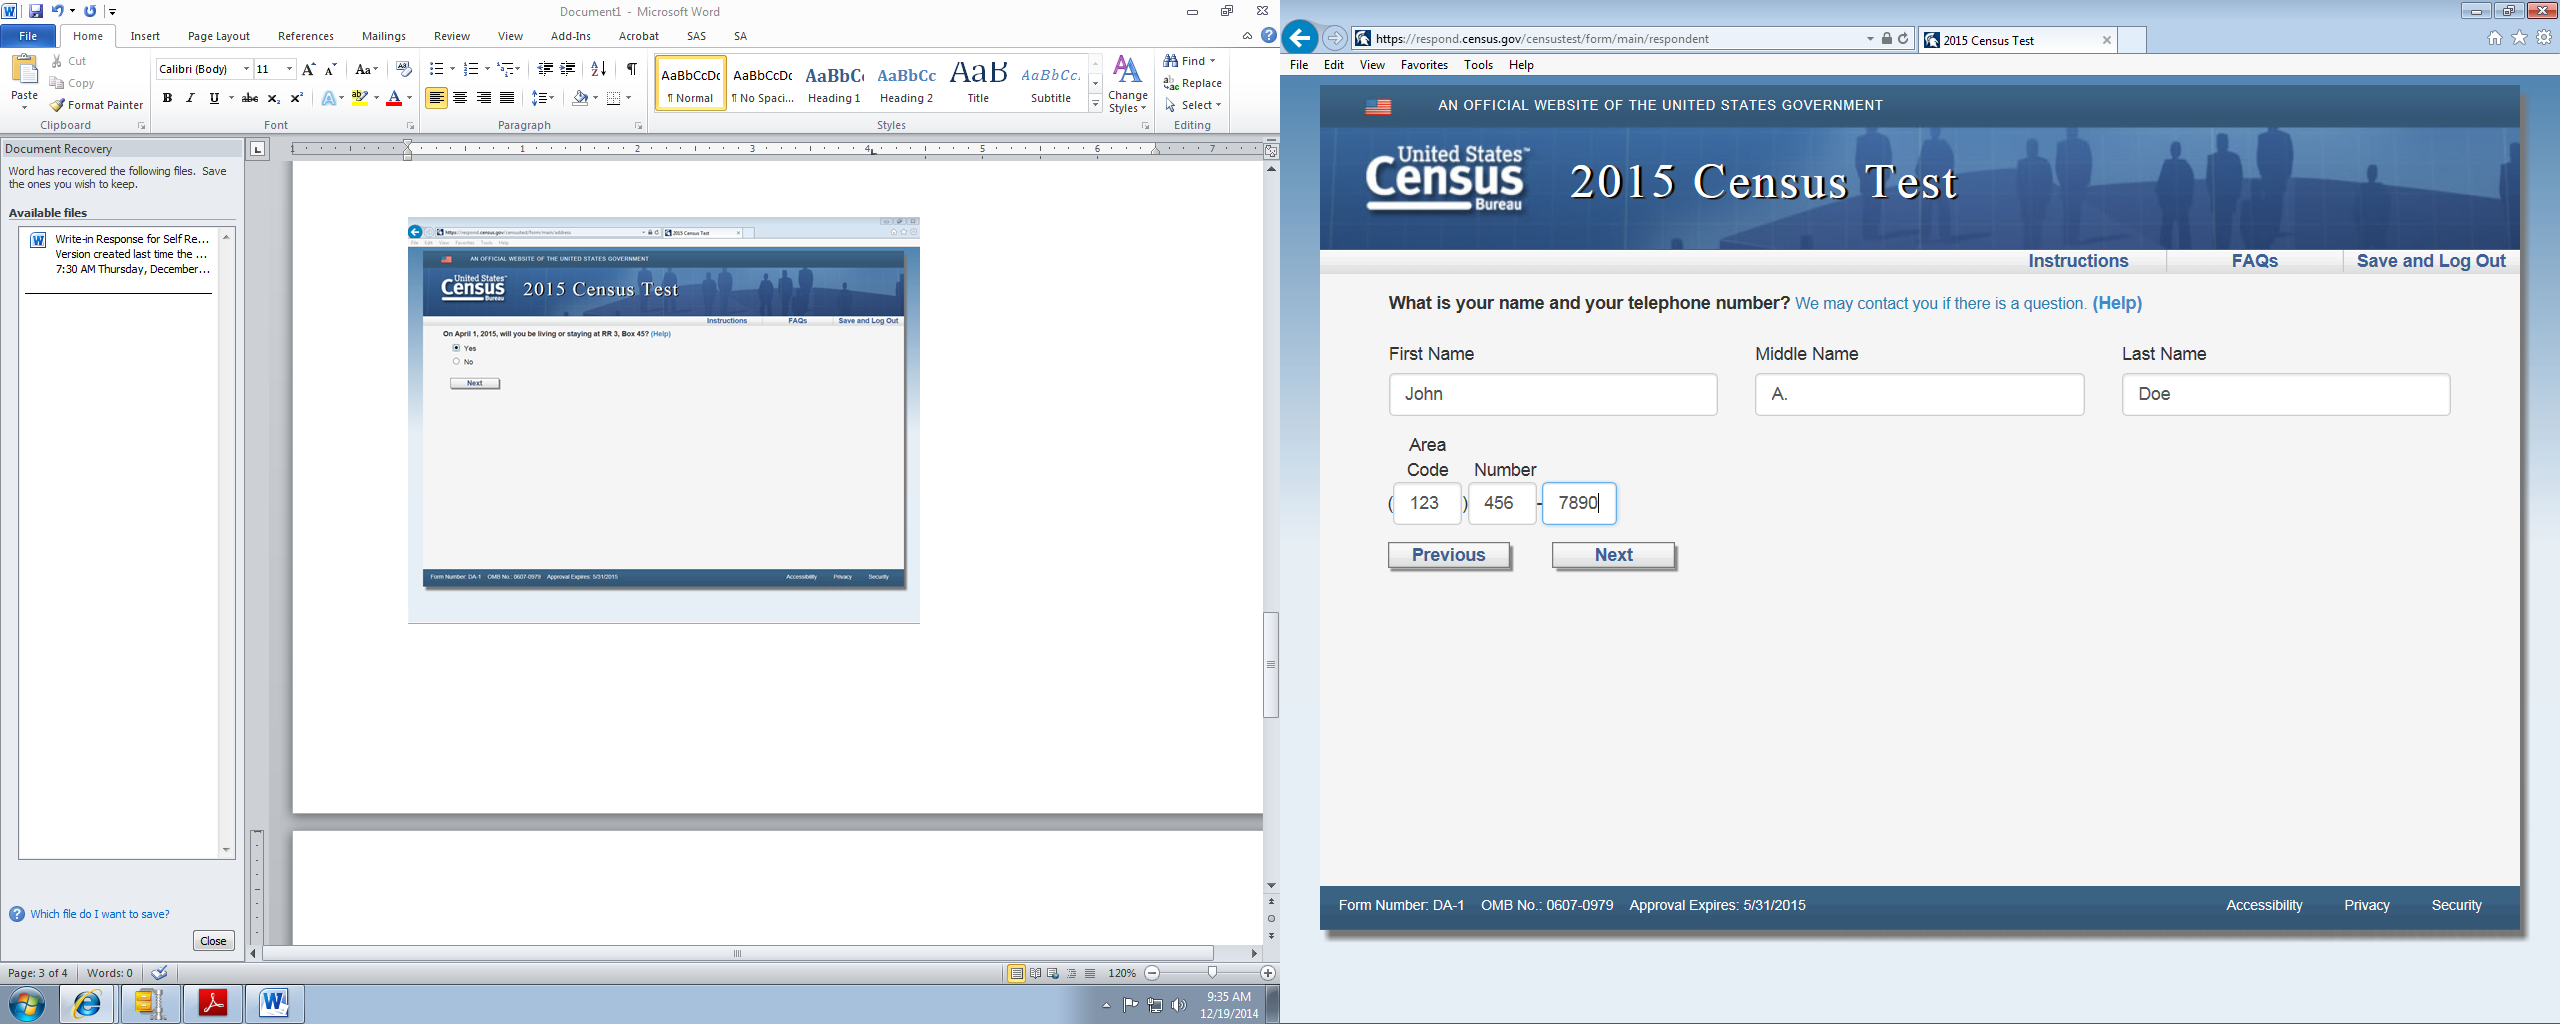The height and width of the screenshot is (1024, 2560).
Task: Open the browser home page icon
Action: tap(2495, 38)
